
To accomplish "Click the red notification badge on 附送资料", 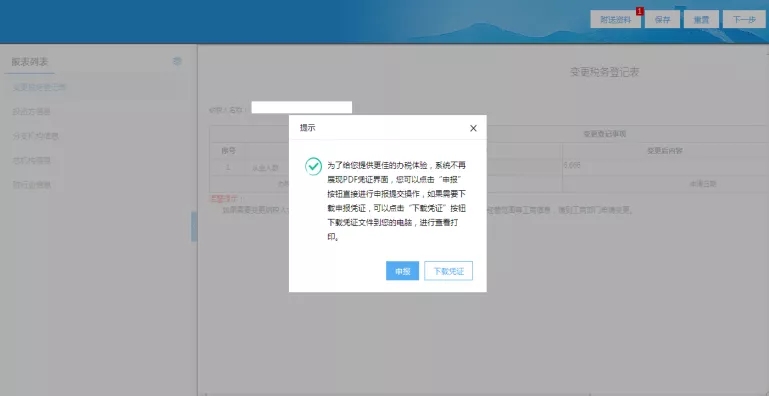I will click(x=640, y=11).
